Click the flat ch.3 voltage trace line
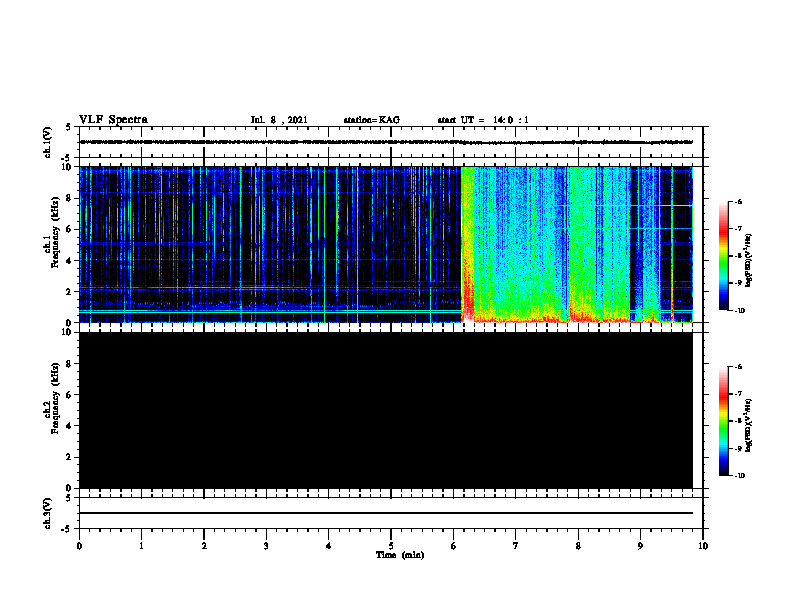The image size is (792, 612). coord(386,513)
